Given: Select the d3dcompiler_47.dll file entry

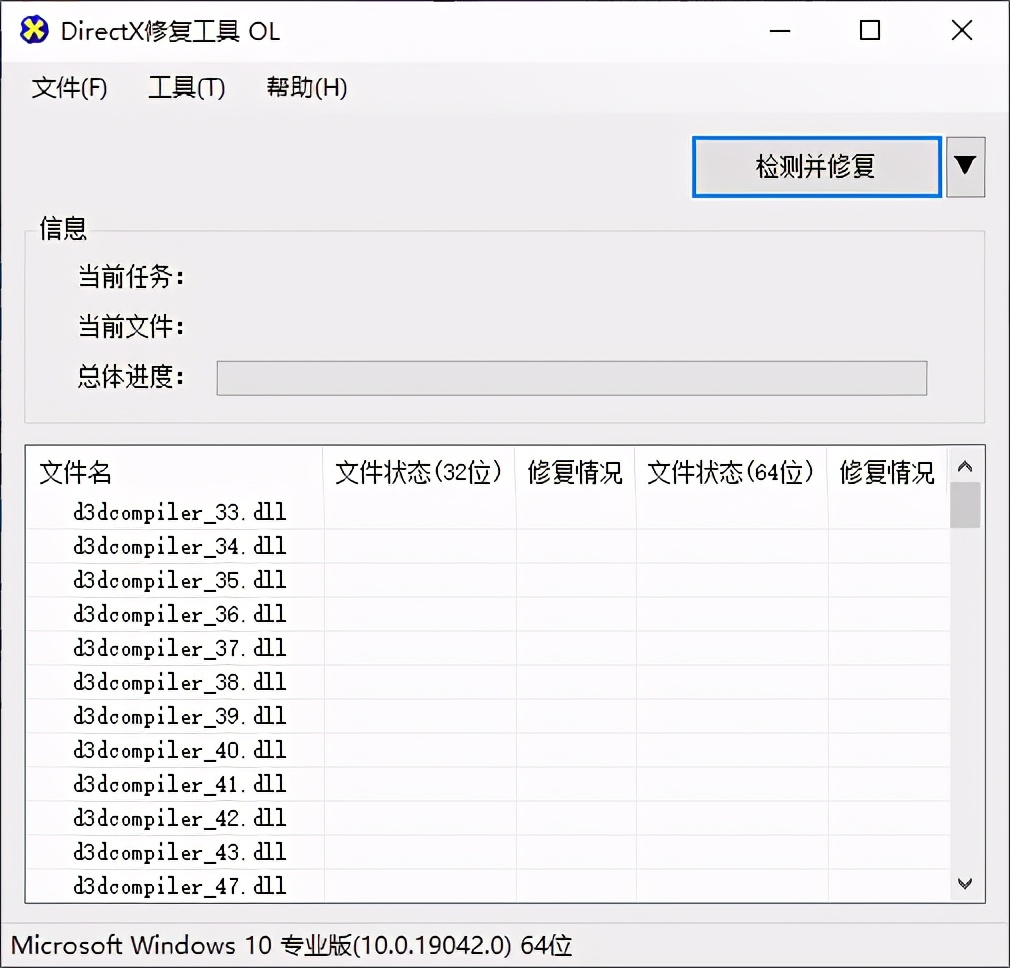Looking at the screenshot, I should tap(180, 886).
